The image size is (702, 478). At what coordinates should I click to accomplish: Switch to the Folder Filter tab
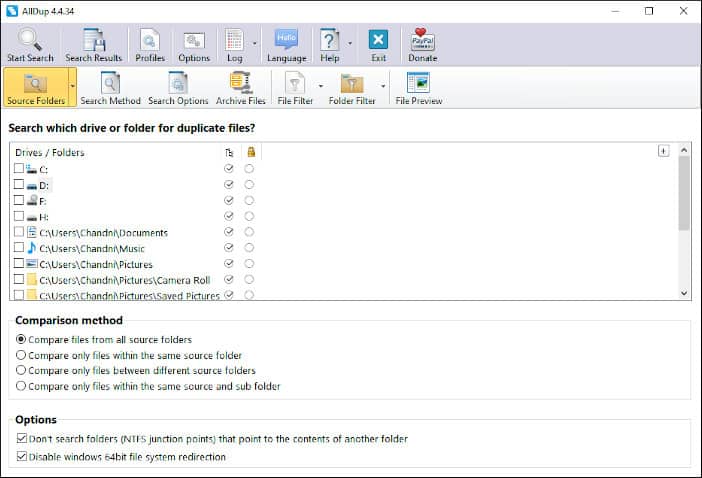coord(352,88)
